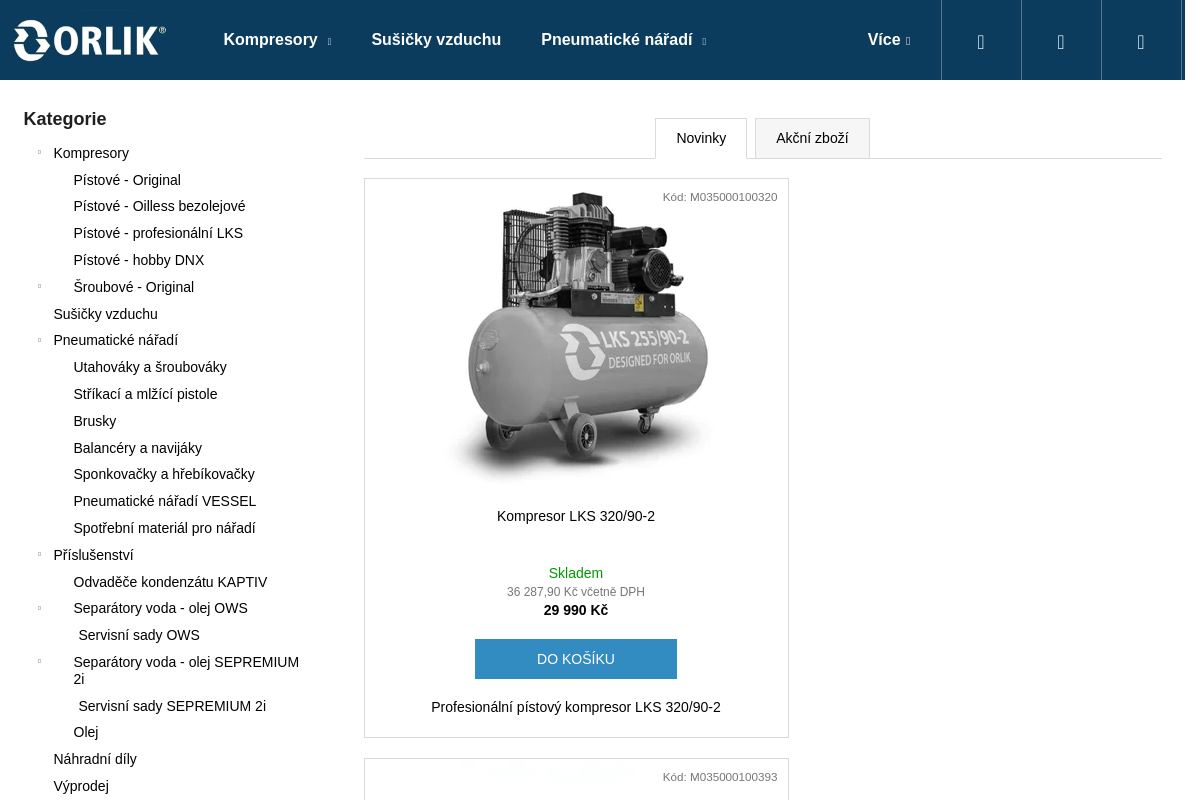Viewport: 1200px width, 800px height.
Task: Open Šroubové - Original category
Action: point(134,287)
